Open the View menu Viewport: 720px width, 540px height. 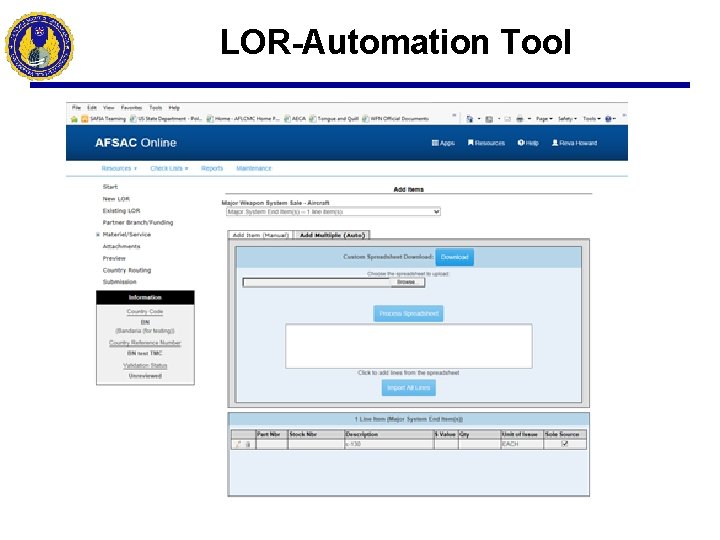tap(108, 108)
